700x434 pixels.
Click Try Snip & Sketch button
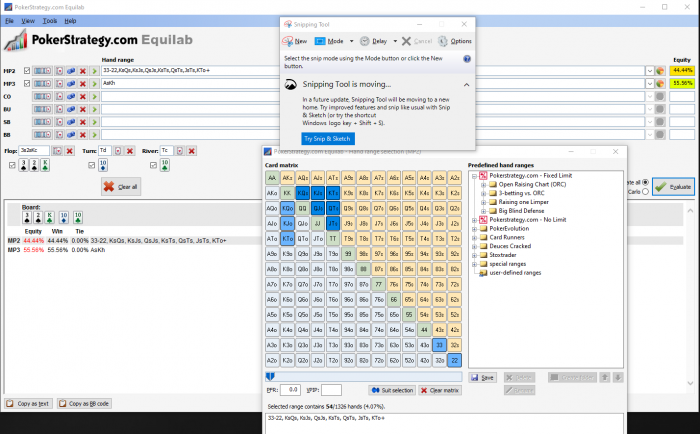(328, 139)
